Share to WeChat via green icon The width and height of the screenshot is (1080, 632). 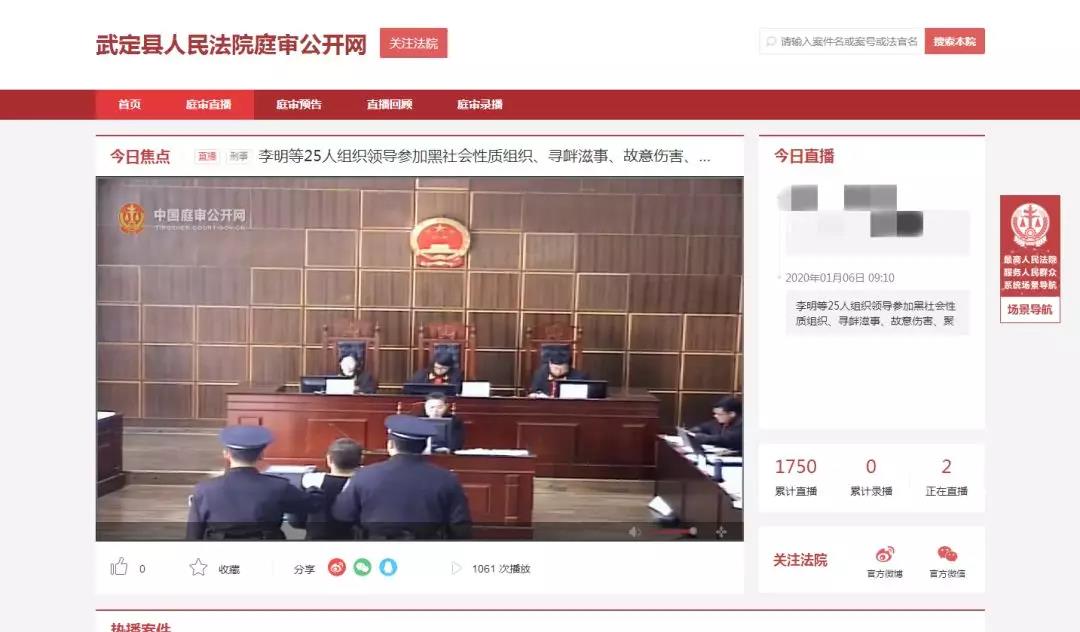pos(362,567)
